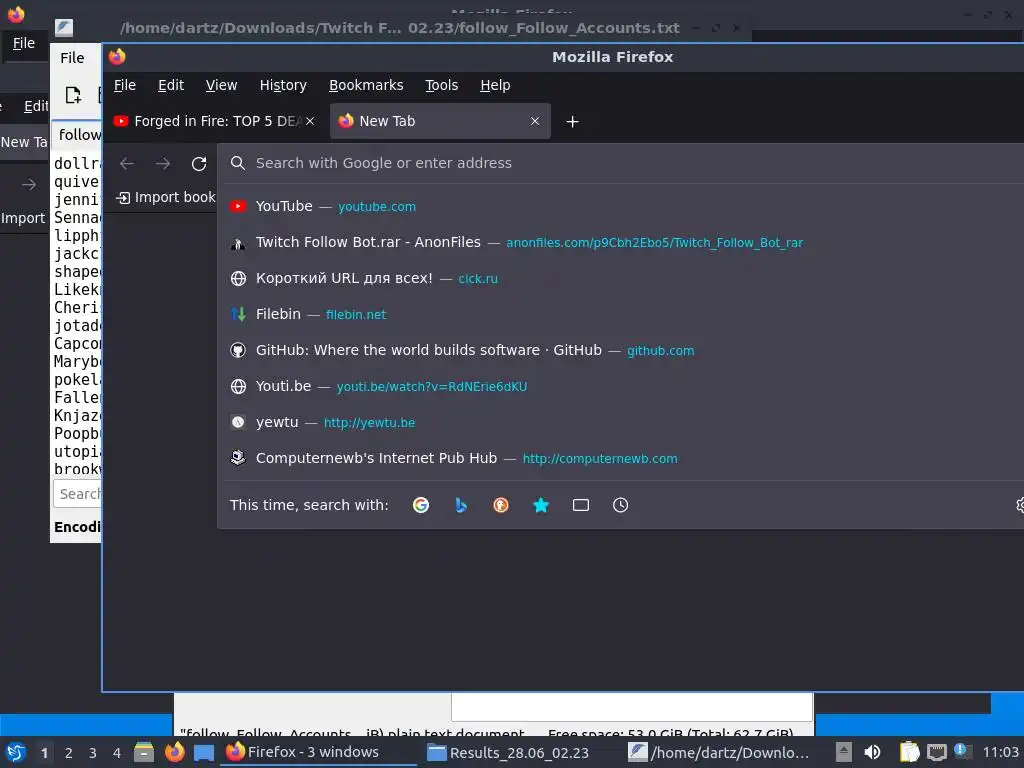Open the clck.ru short URL suggestion
The height and width of the screenshot is (768, 1024).
click(x=620, y=278)
